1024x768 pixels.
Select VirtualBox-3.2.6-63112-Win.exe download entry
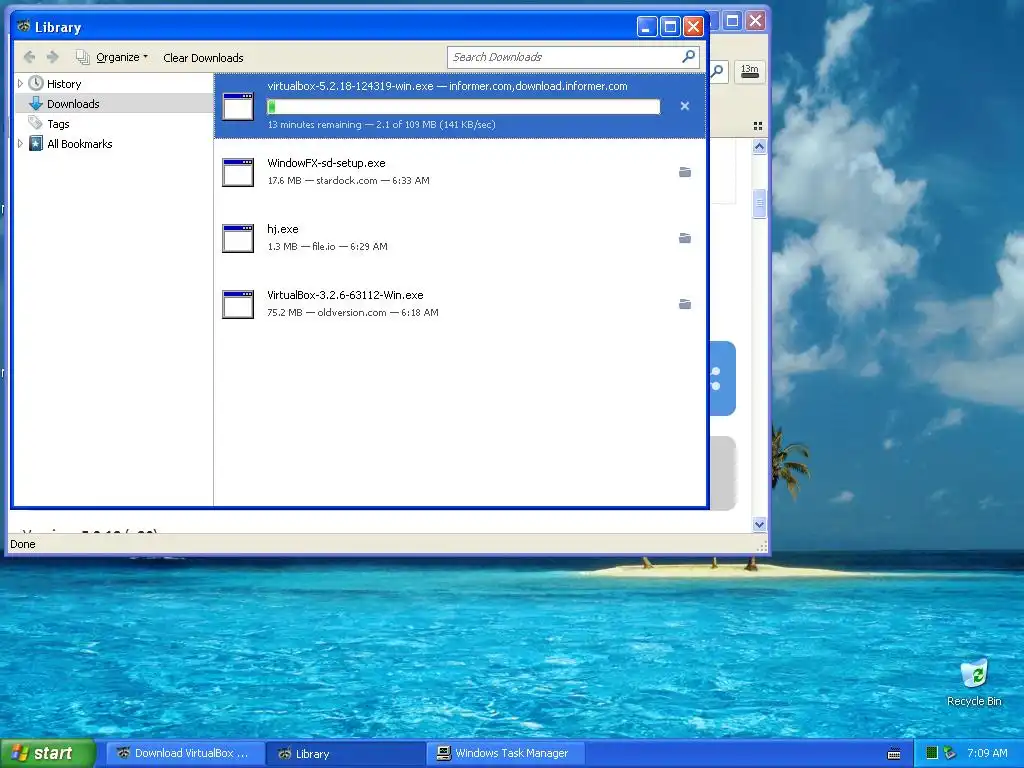[460, 304]
